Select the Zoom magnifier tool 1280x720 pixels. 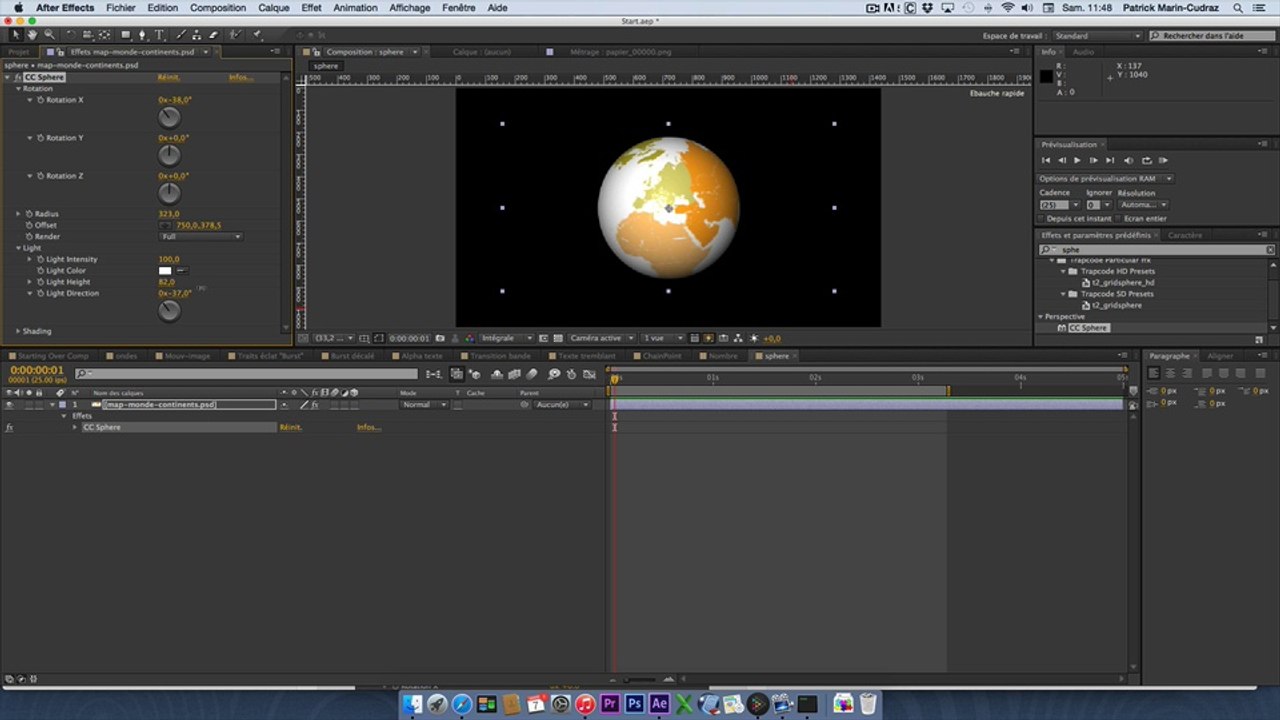tap(49, 35)
